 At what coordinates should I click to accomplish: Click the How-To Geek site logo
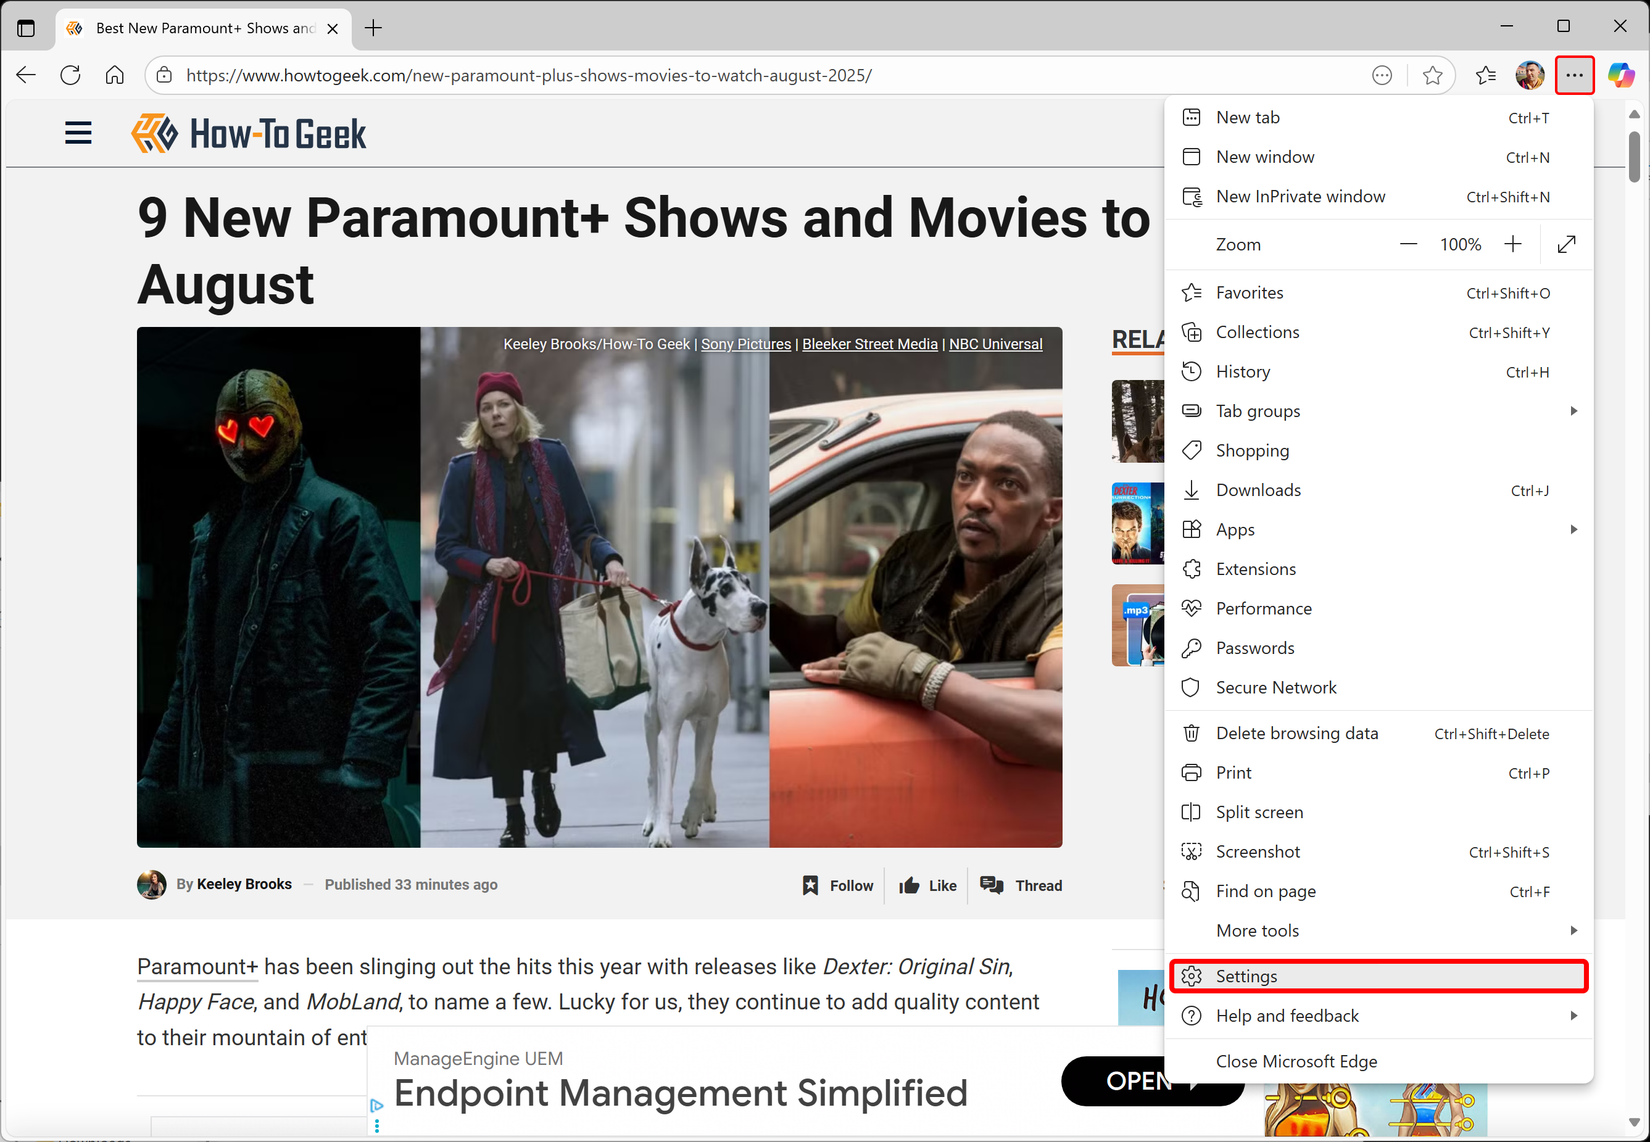(x=248, y=133)
